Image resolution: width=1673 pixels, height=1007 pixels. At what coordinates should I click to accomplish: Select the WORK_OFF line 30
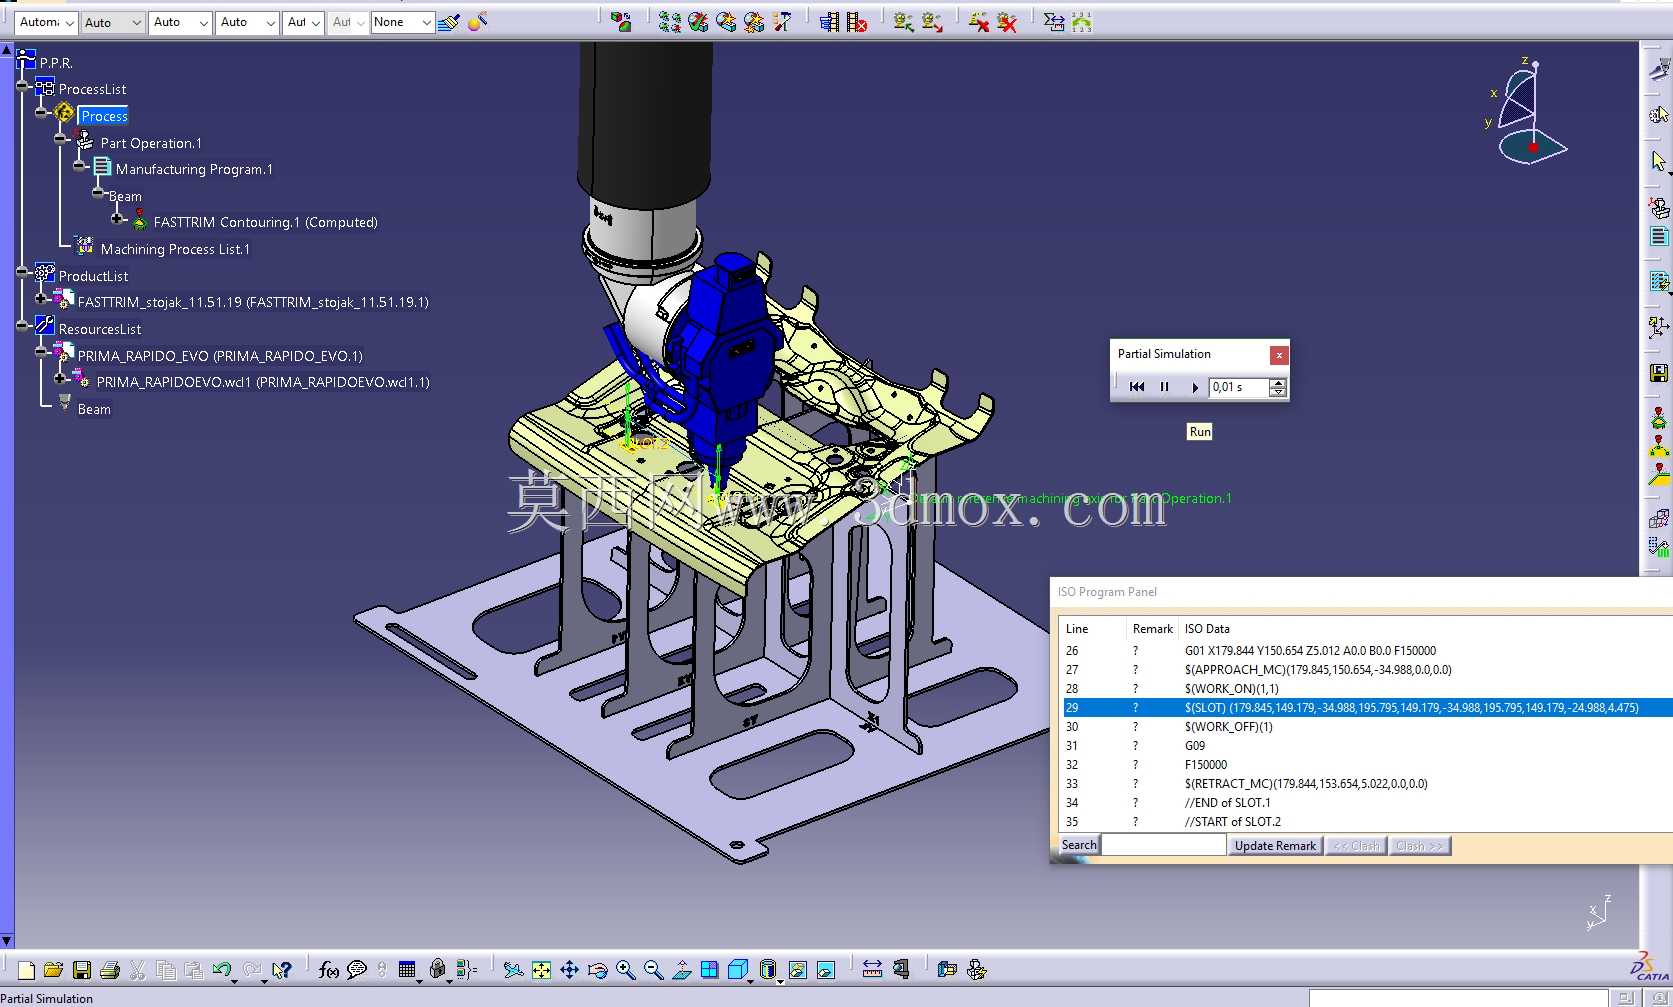tap(1366, 726)
